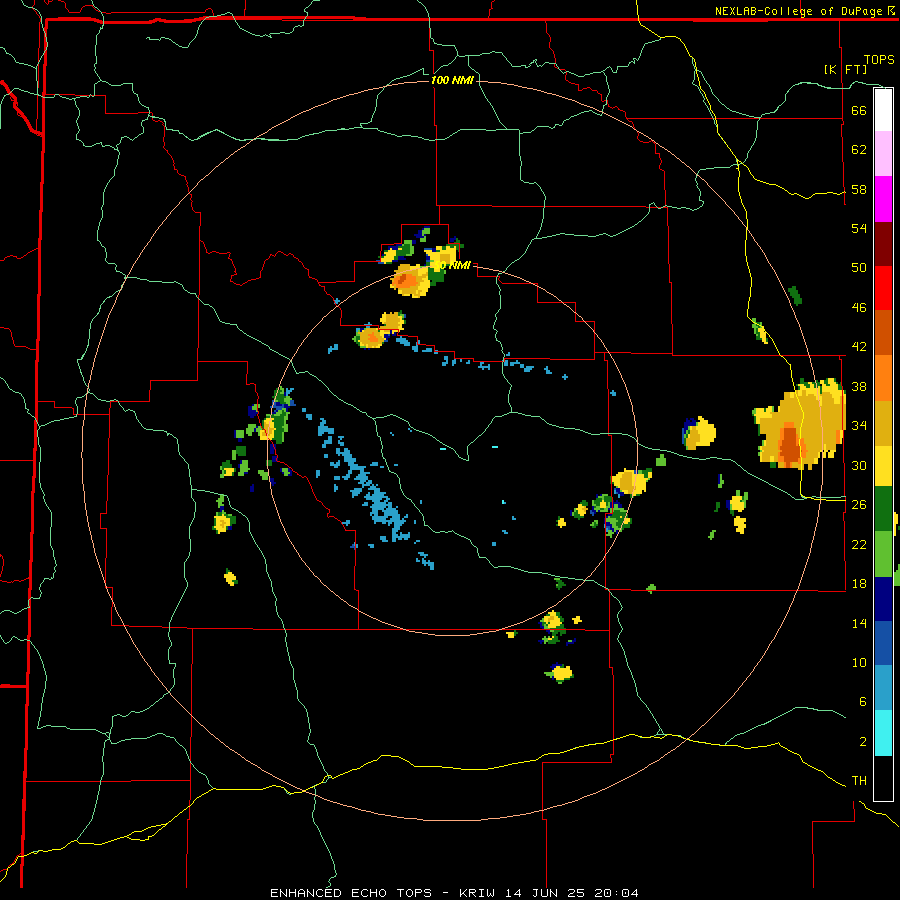
Task: Click the white color band above 66
Action: coord(883,110)
